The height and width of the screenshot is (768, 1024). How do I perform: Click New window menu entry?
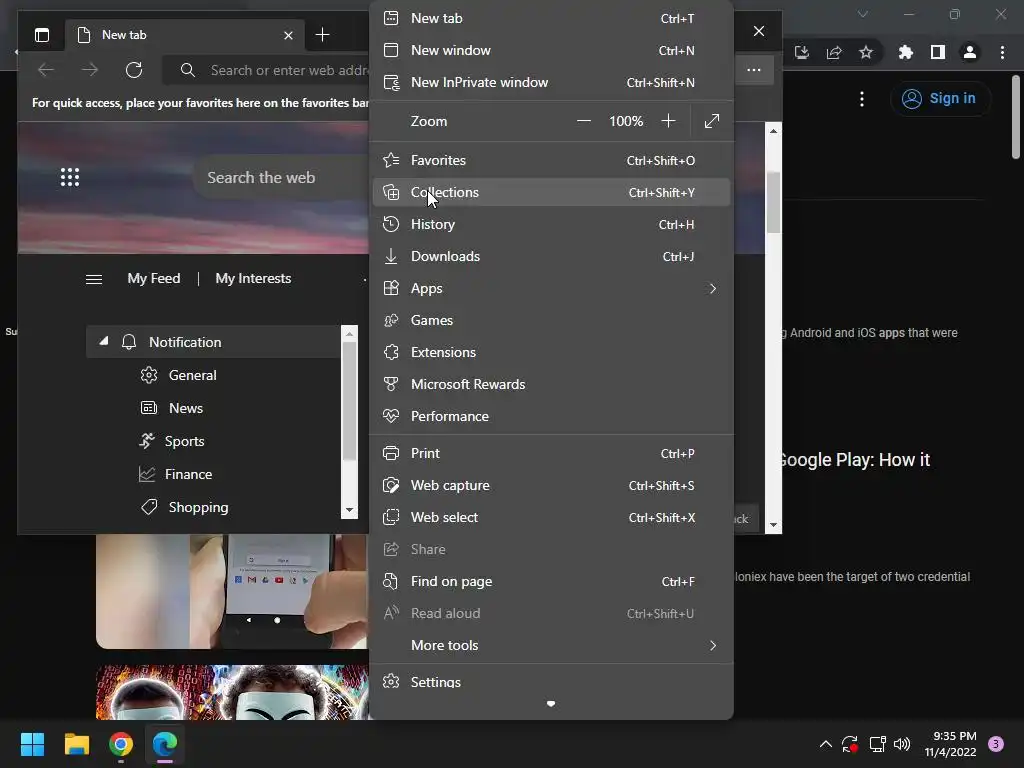point(551,50)
